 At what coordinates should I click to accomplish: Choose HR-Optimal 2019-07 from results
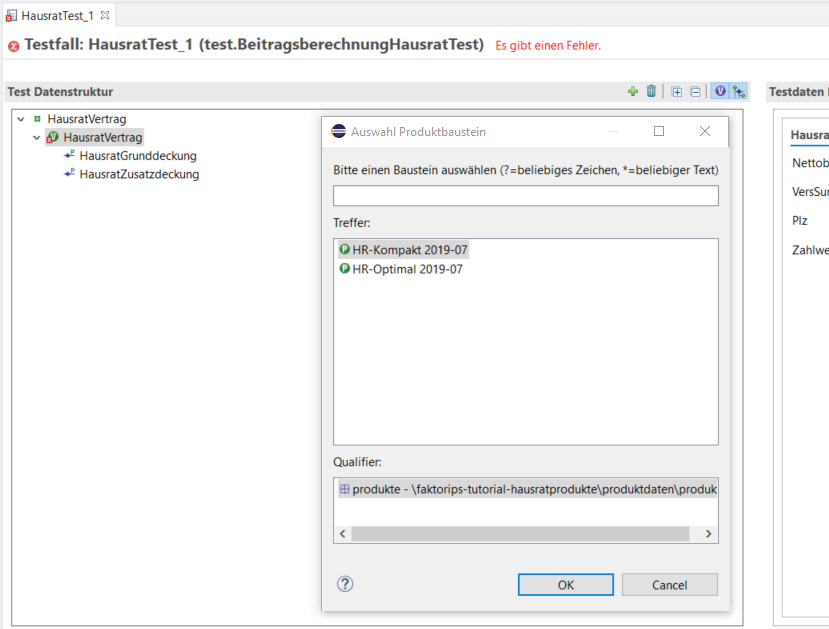pos(407,269)
